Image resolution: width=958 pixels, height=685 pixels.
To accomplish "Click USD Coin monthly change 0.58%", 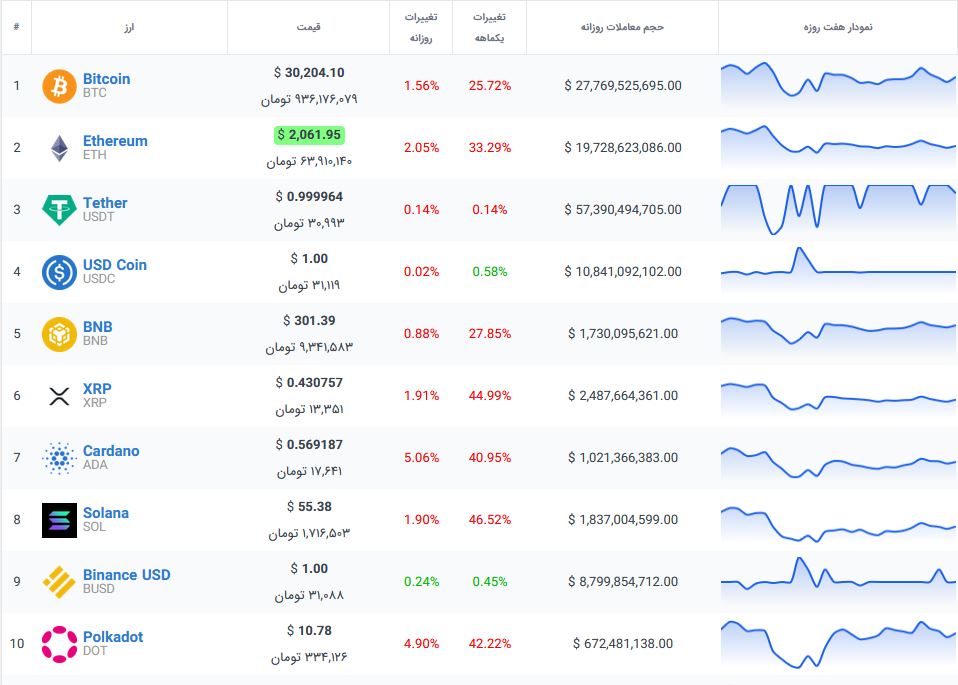I will (490, 271).
